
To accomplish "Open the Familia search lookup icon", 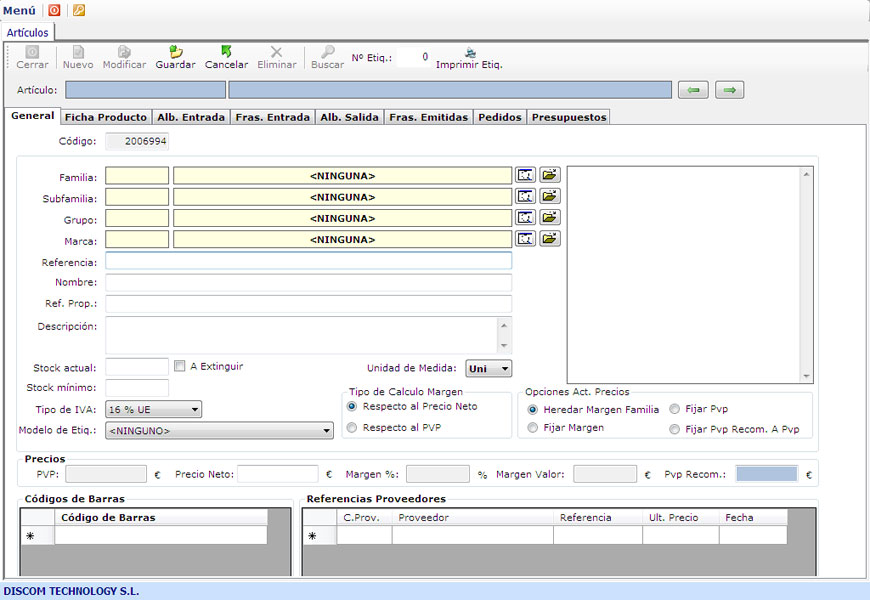I will (526, 175).
